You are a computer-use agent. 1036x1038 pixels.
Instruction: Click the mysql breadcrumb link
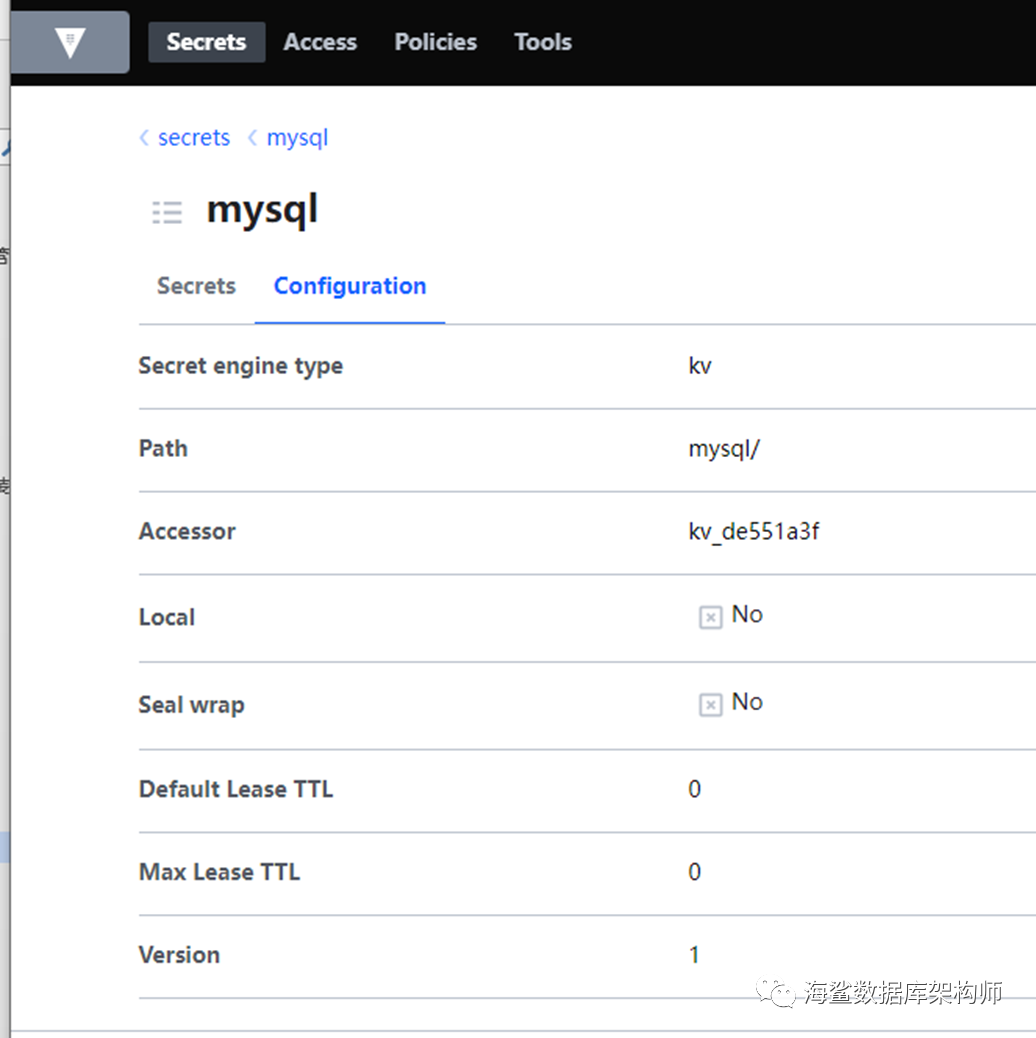coord(297,138)
